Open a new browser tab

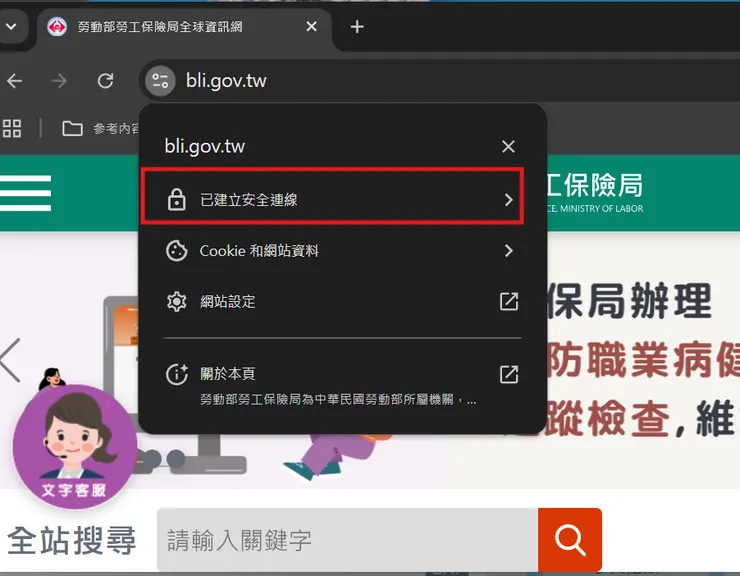click(x=357, y=27)
